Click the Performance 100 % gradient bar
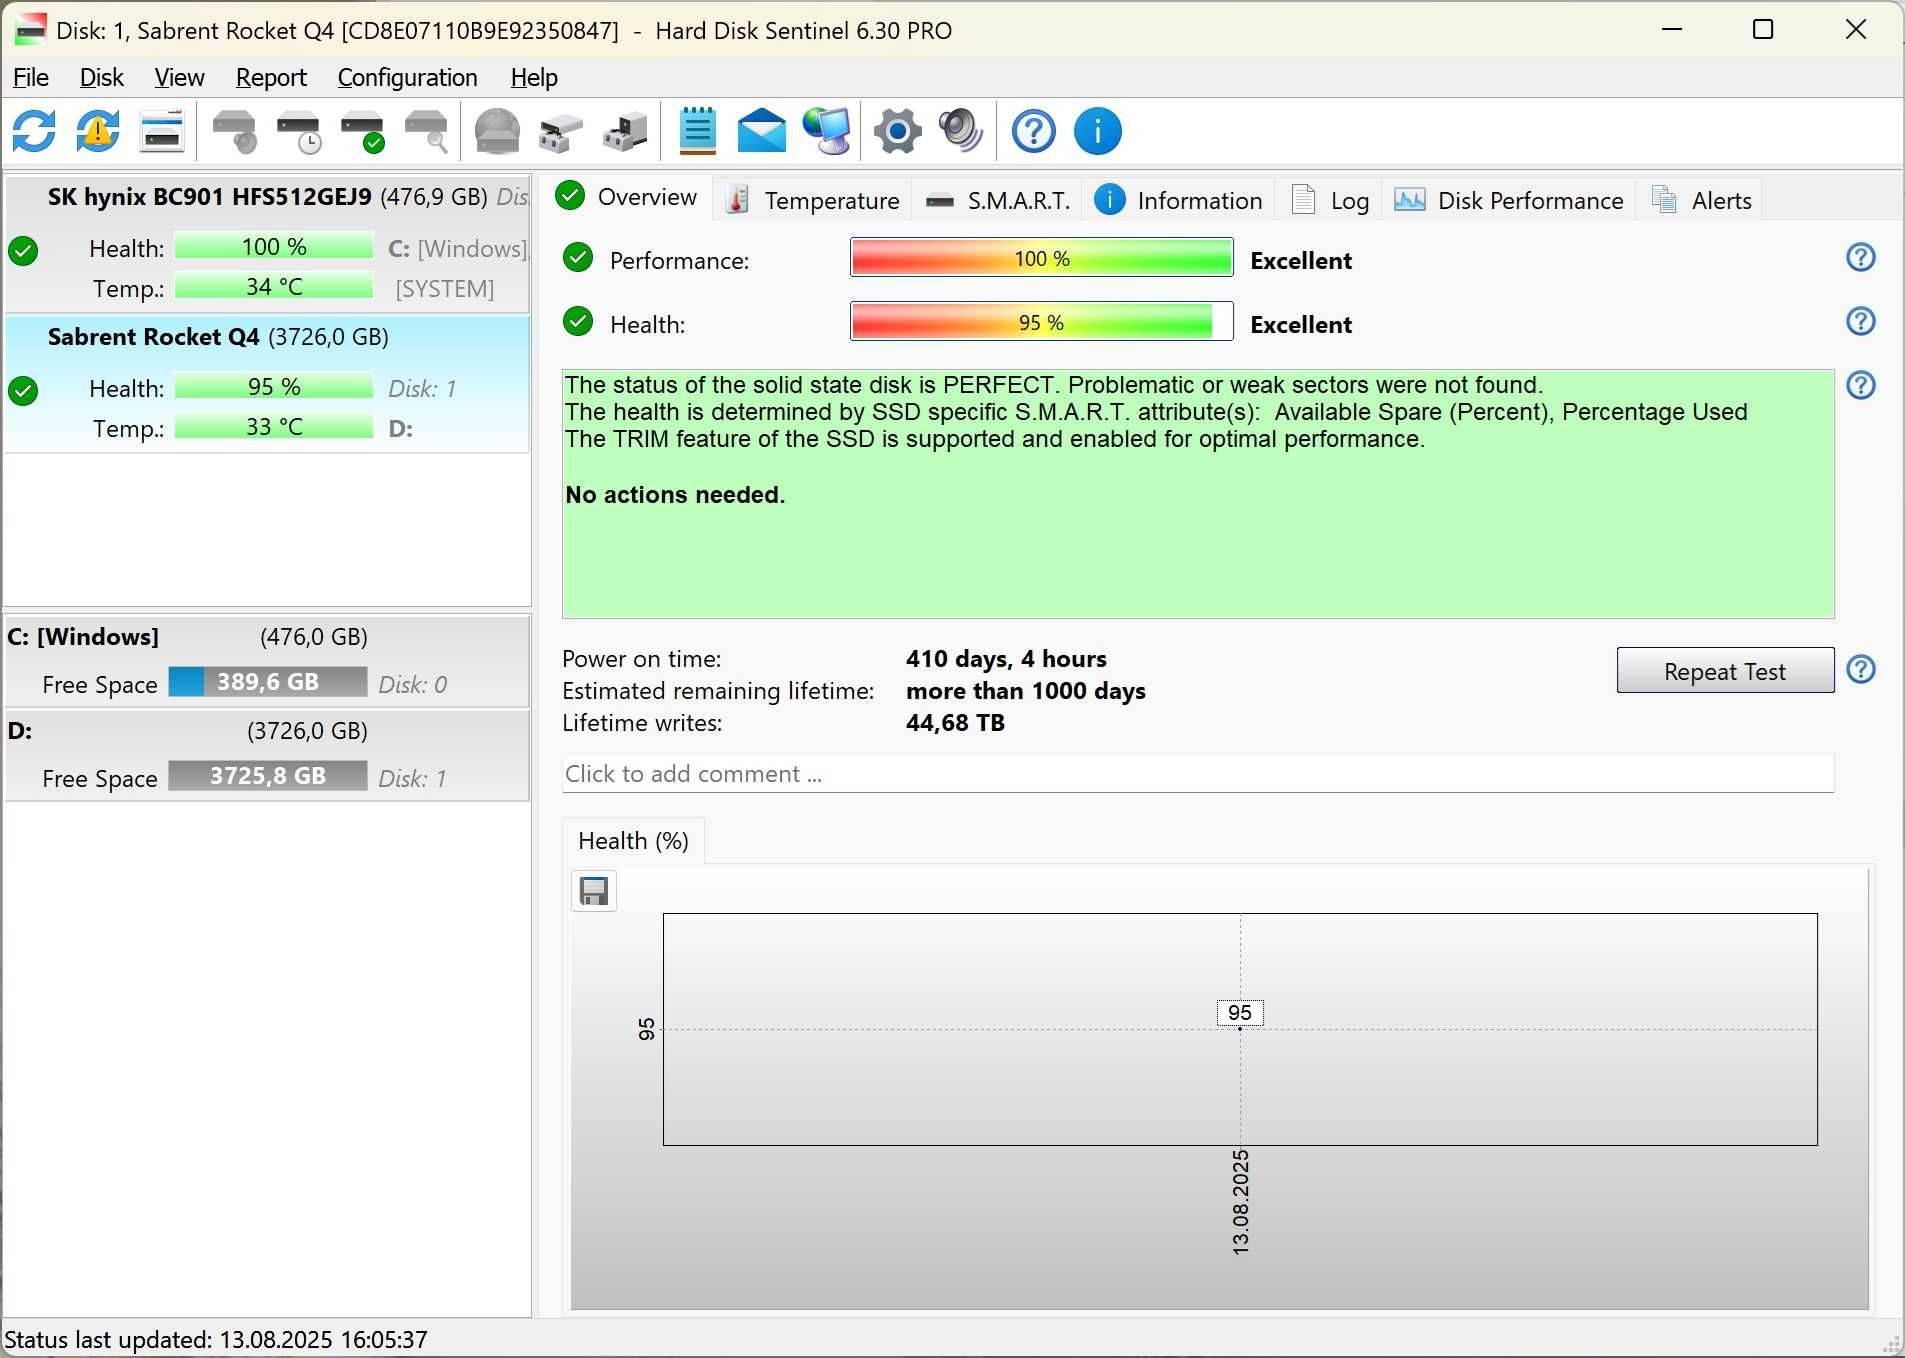This screenshot has width=1905, height=1358. [1041, 258]
